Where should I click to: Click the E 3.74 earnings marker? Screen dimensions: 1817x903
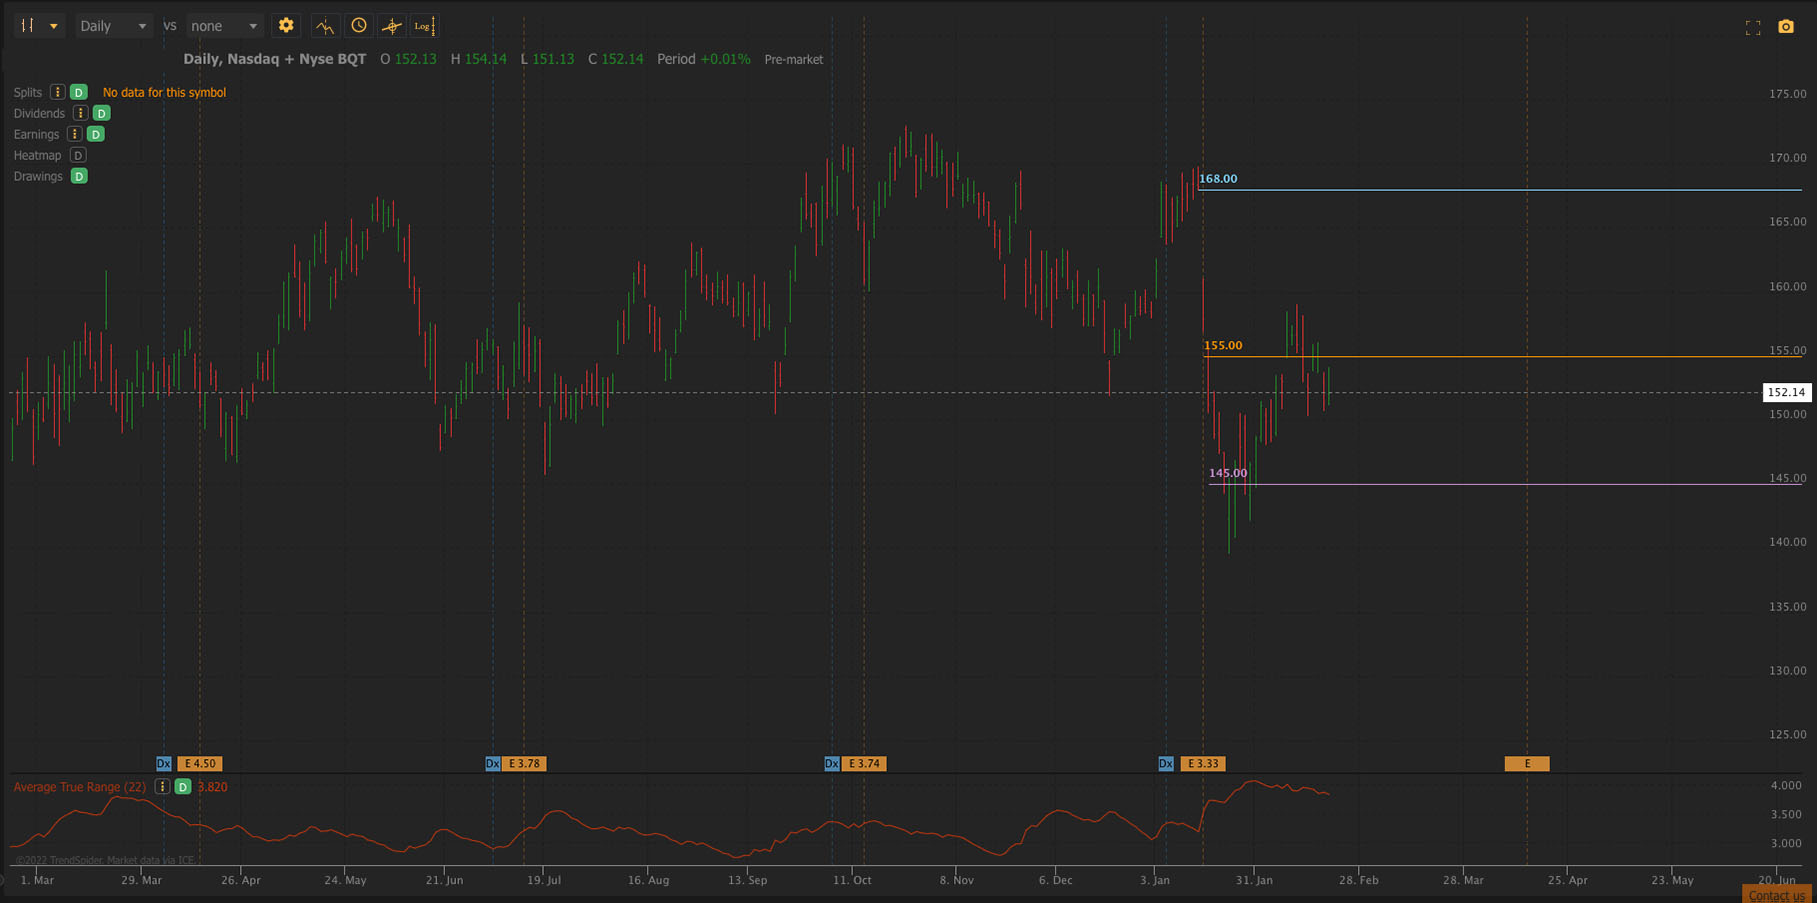coord(864,764)
